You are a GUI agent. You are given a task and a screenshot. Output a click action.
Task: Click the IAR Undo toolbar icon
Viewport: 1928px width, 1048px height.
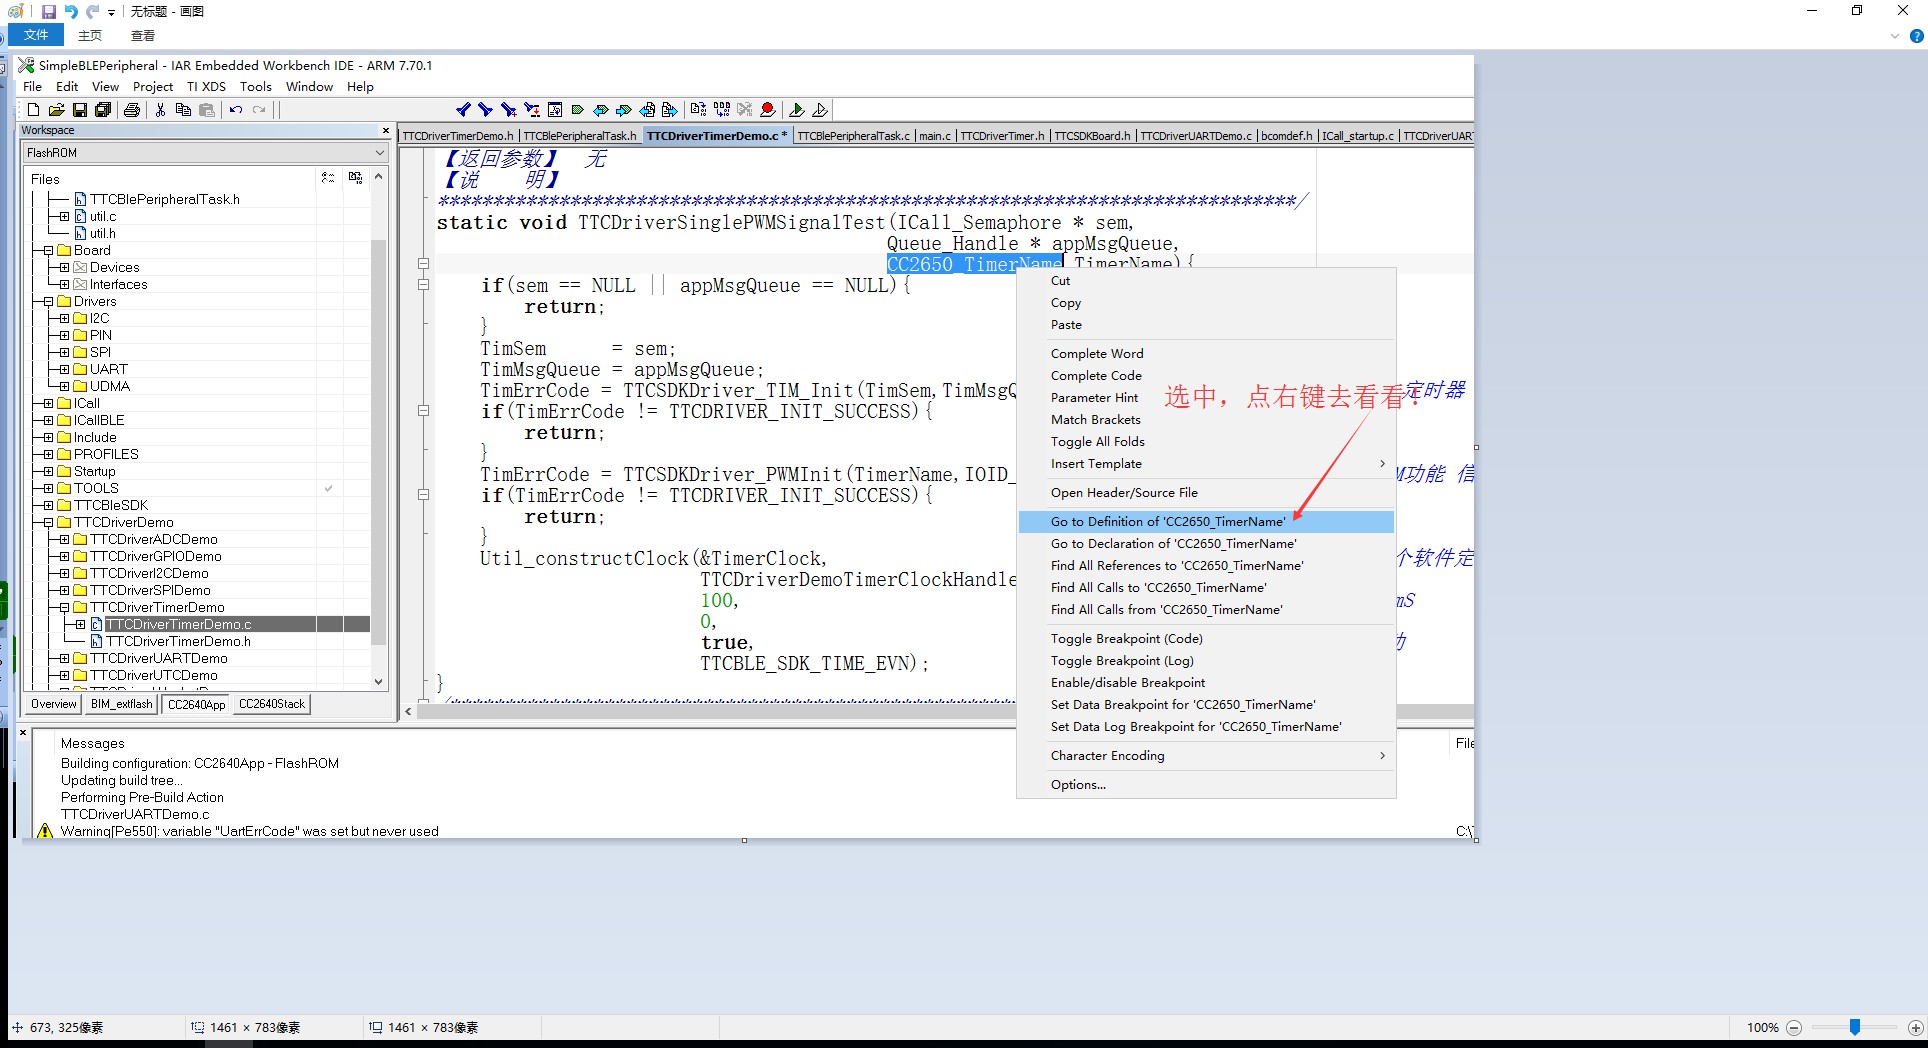pos(236,110)
